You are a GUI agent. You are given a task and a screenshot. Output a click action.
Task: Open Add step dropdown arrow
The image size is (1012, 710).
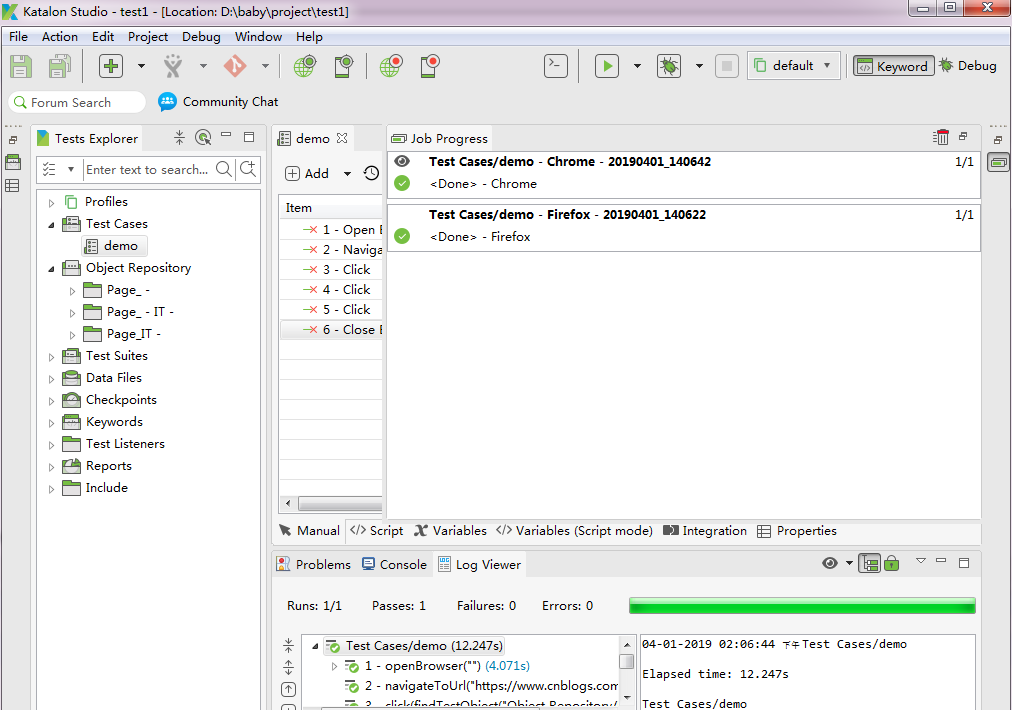[347, 174]
